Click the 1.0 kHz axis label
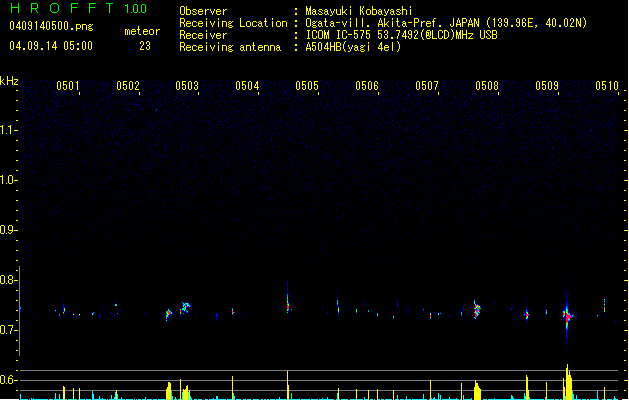This screenshot has width=629, height=400. (8, 180)
